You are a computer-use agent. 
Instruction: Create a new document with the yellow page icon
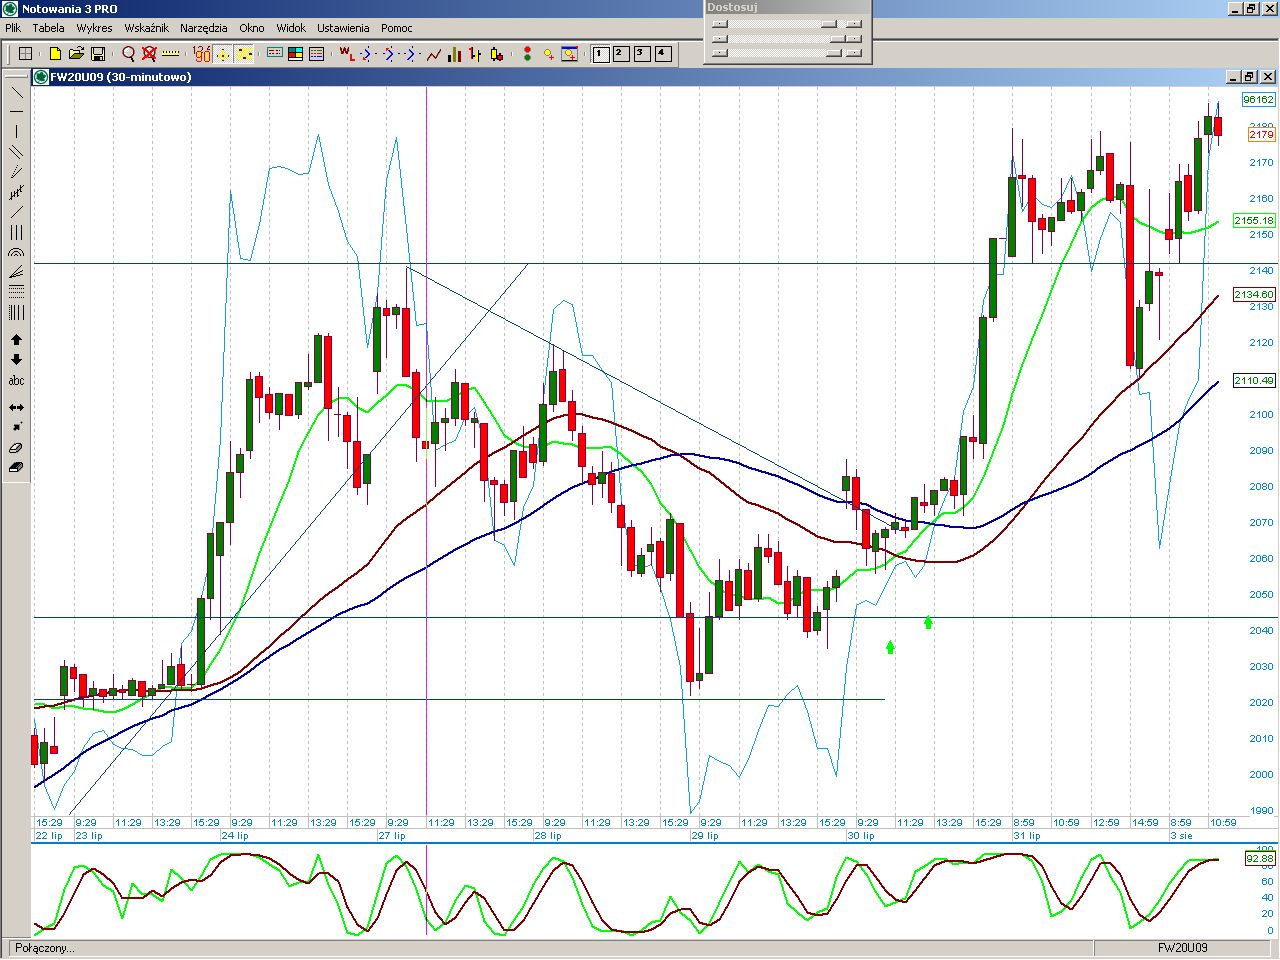[55, 54]
